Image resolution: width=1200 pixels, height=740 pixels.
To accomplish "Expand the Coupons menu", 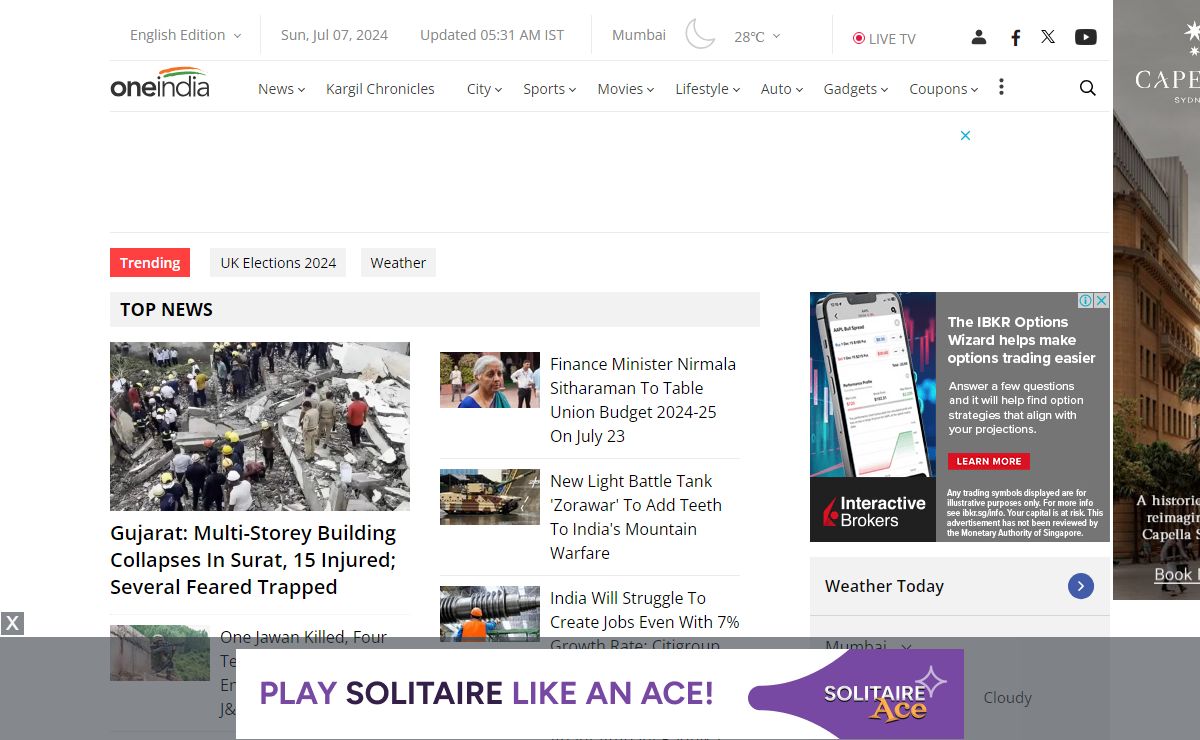I will pyautogui.click(x=943, y=88).
